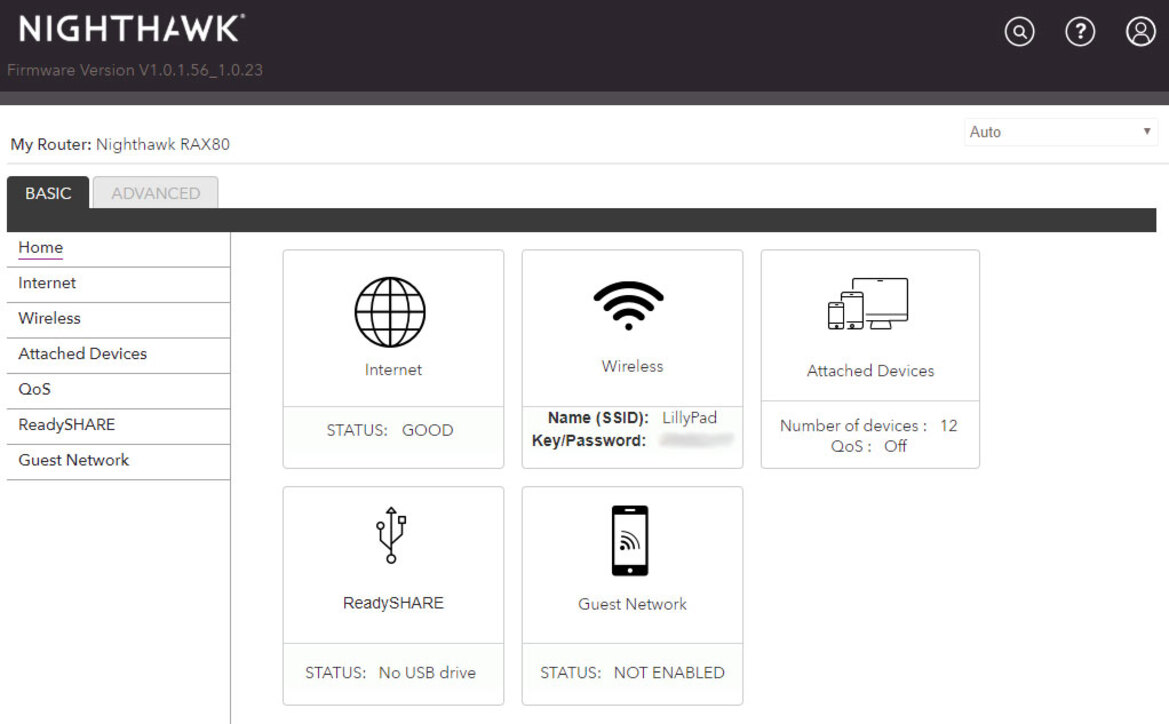
Task: Click the STATUS: GOOD text
Action: point(390,430)
